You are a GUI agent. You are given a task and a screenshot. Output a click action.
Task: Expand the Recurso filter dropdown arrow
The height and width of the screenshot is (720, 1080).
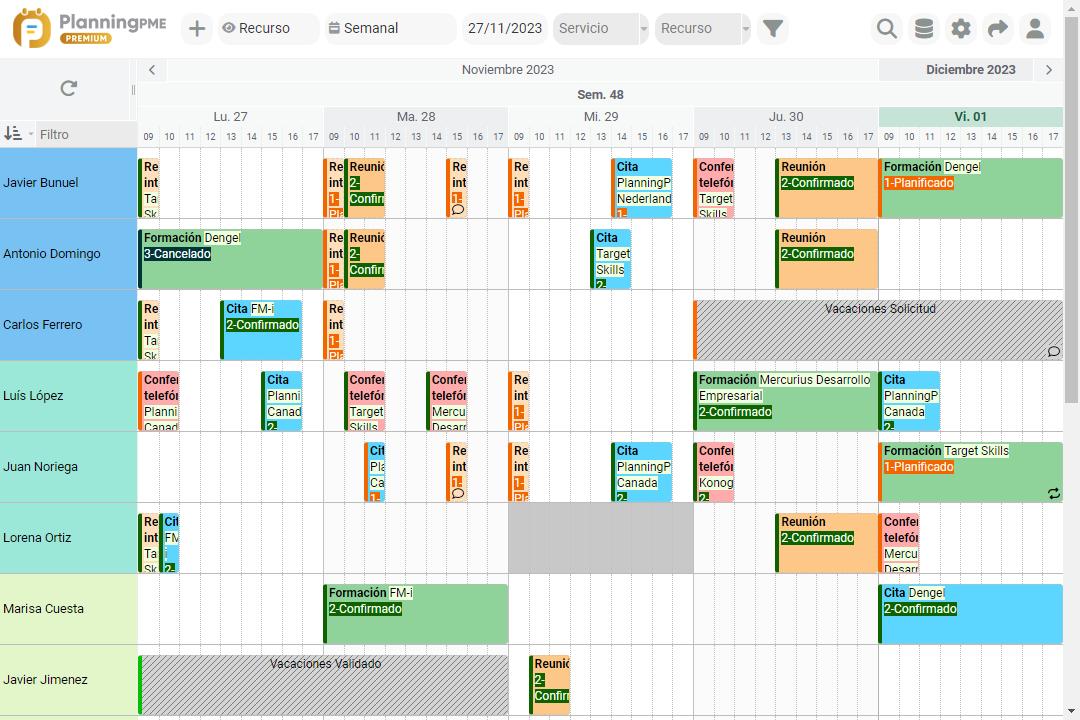pos(744,28)
